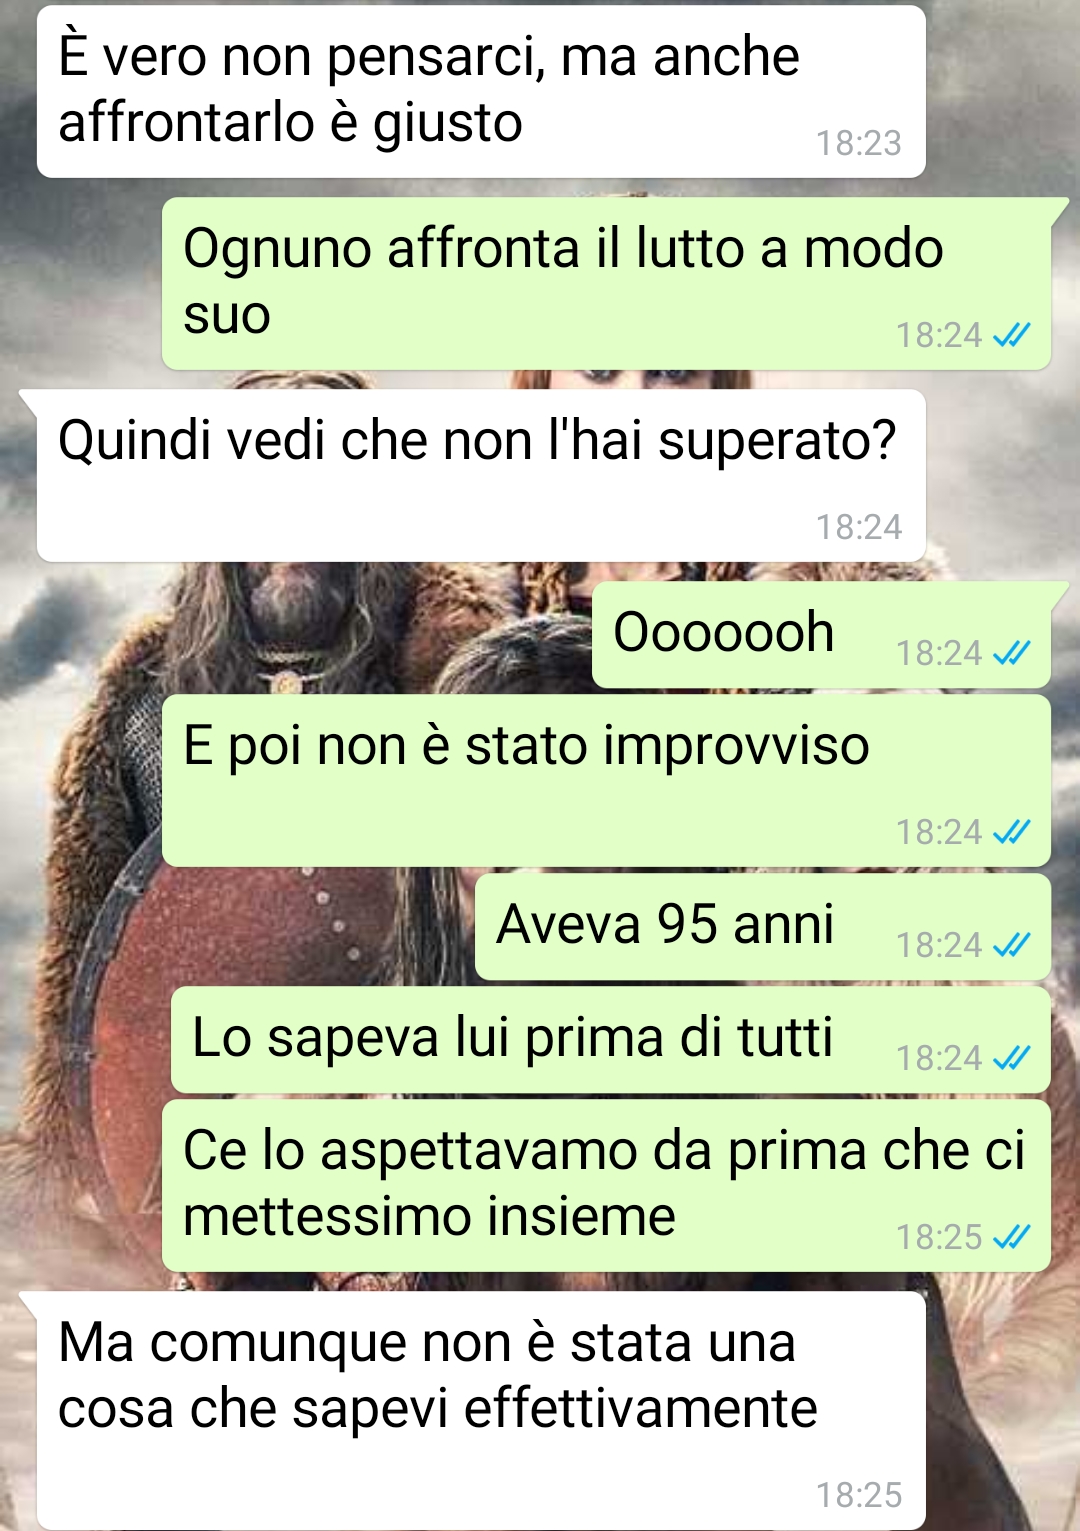Image resolution: width=1080 pixels, height=1531 pixels.
Task: Tap the 'Ognuno affronta il lutto a modo suo' text
Action: pyautogui.click(x=563, y=281)
